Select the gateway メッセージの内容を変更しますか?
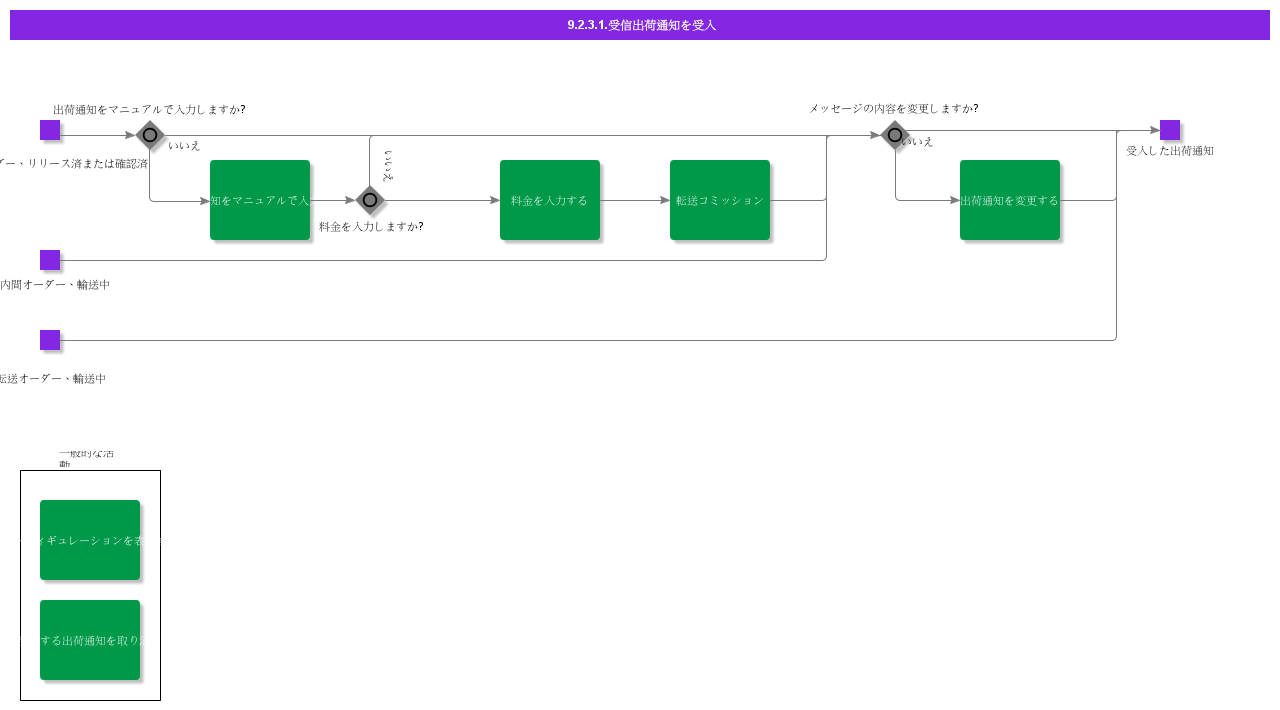The image size is (1280, 710). [x=895, y=135]
